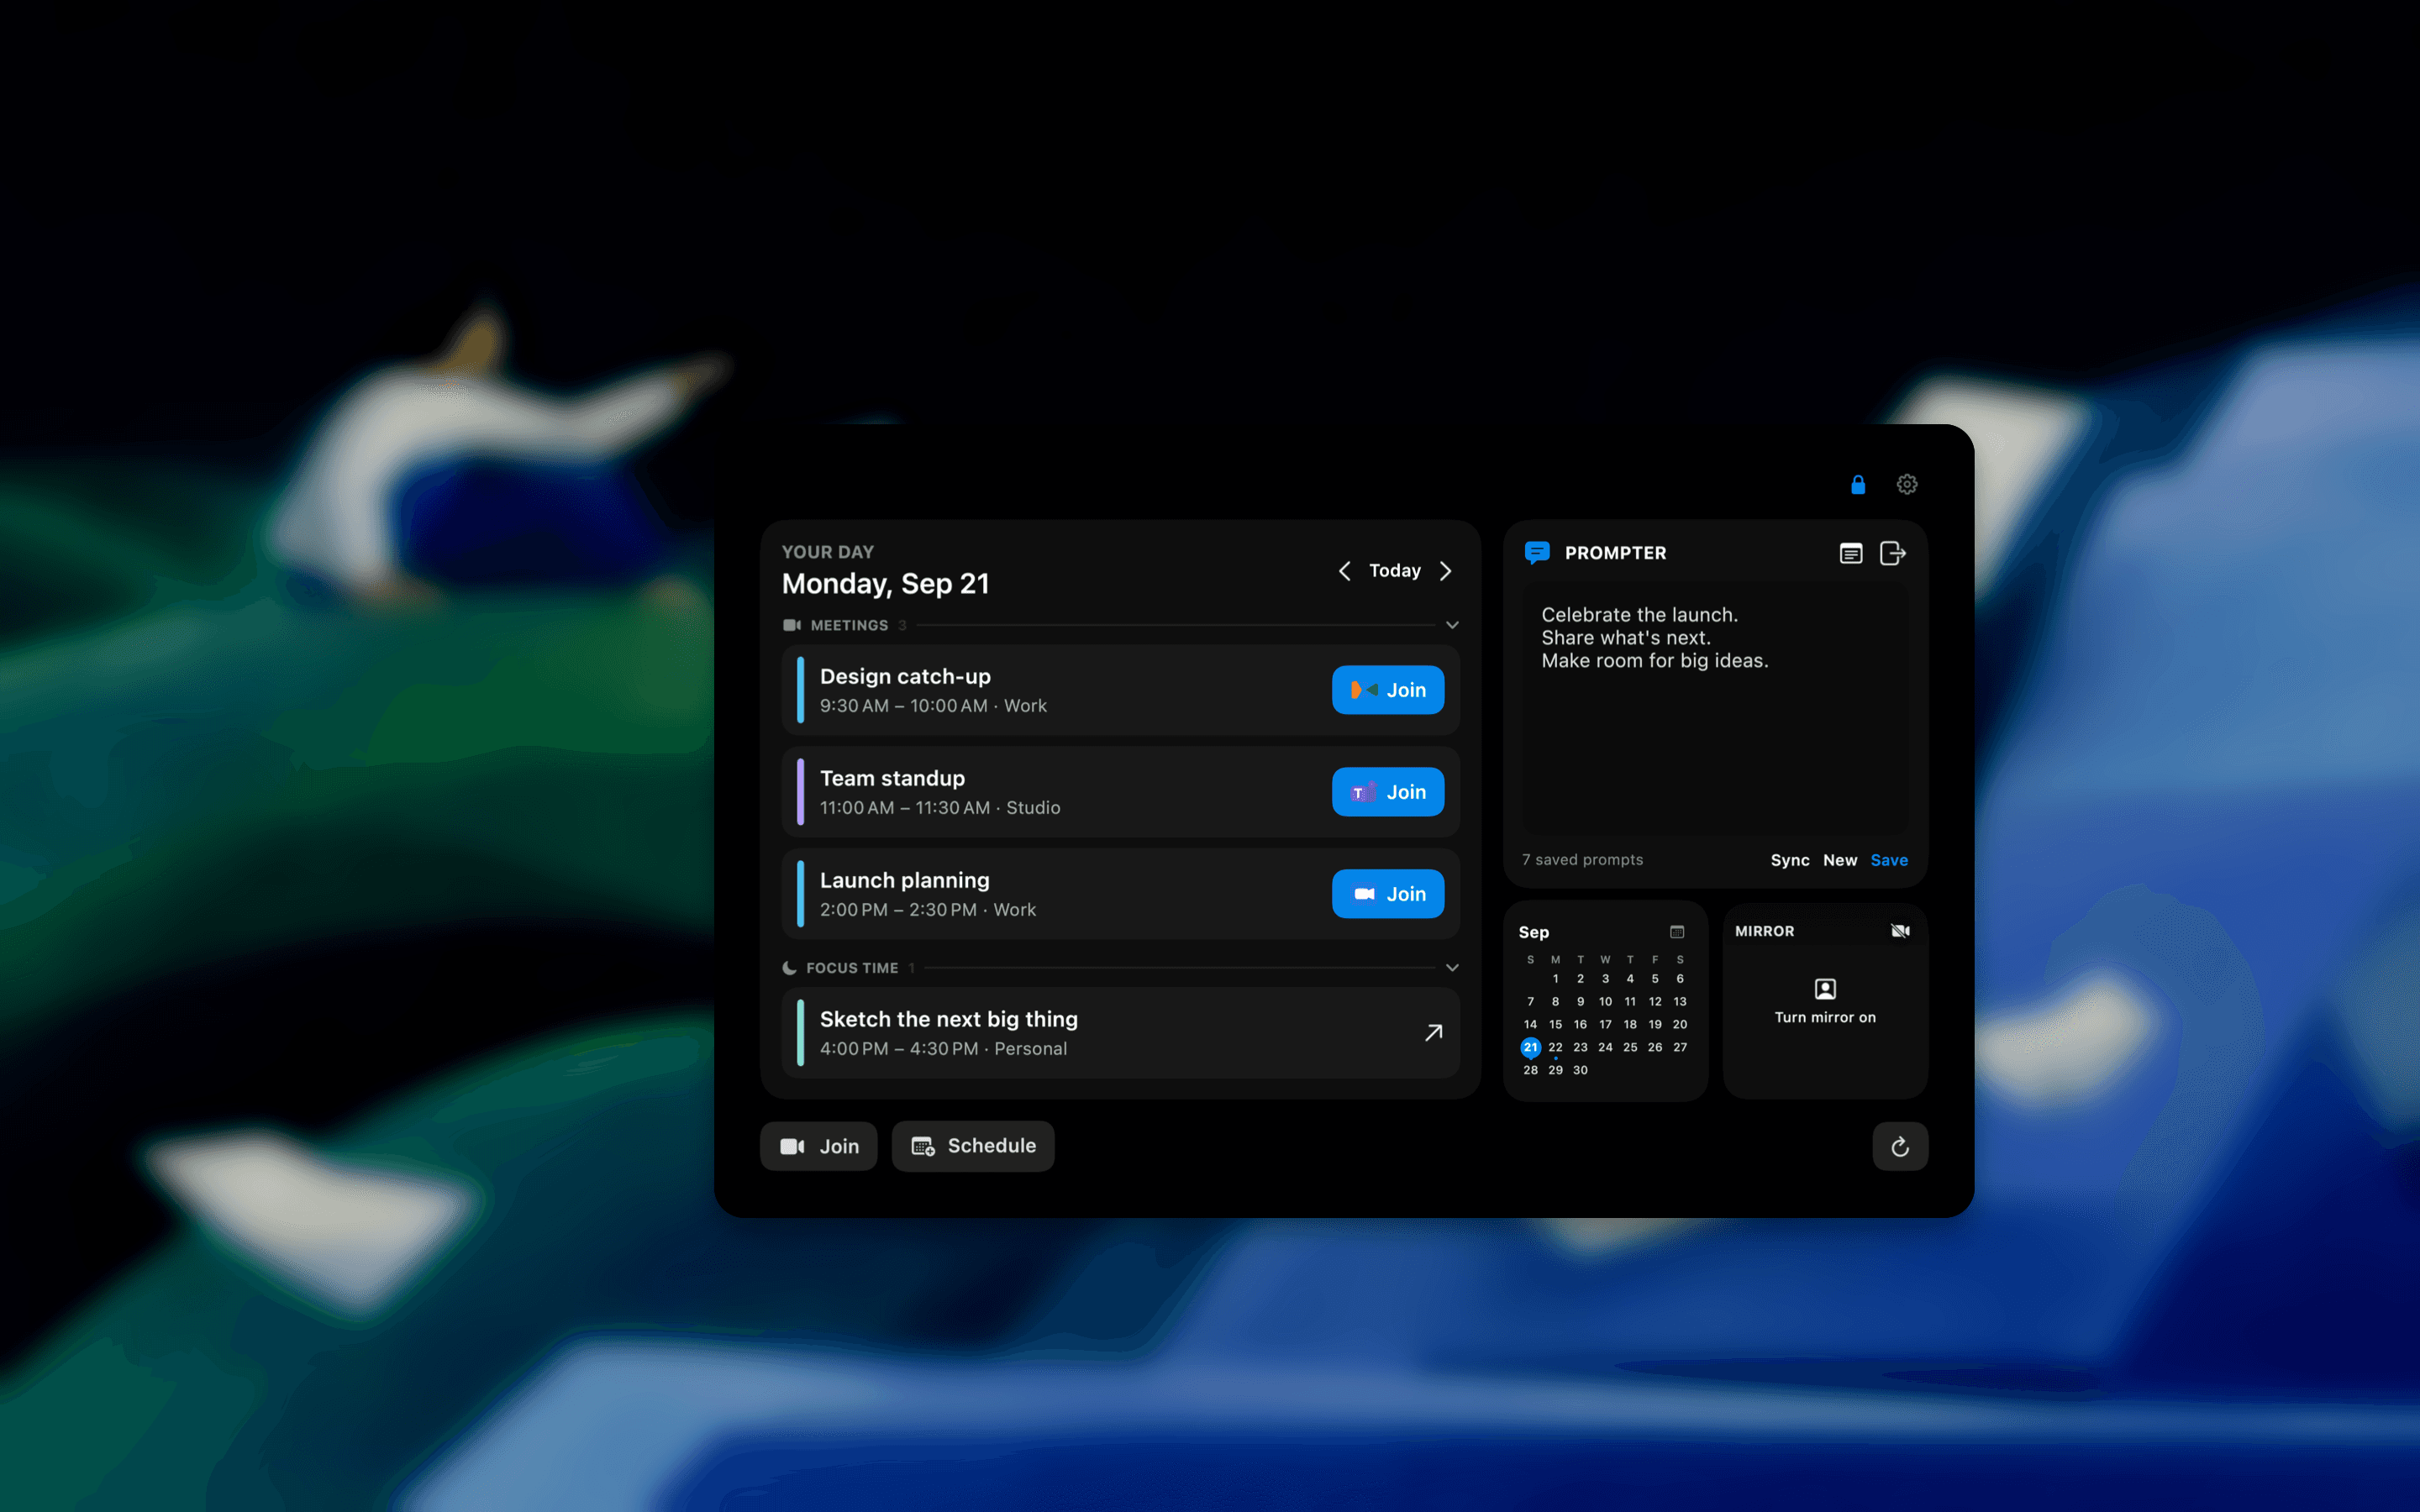This screenshot has width=2420, height=1512.
Task: Open the Team standup event title
Action: click(892, 779)
